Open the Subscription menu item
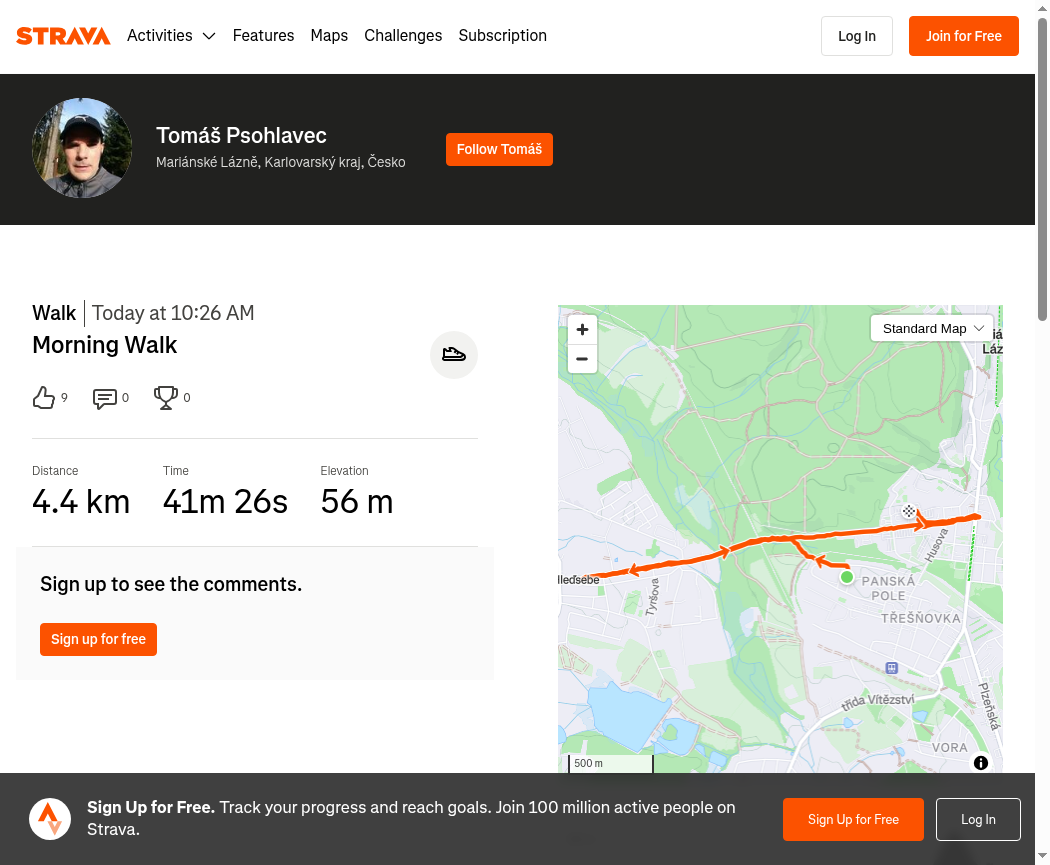1050x865 pixels. 502,36
